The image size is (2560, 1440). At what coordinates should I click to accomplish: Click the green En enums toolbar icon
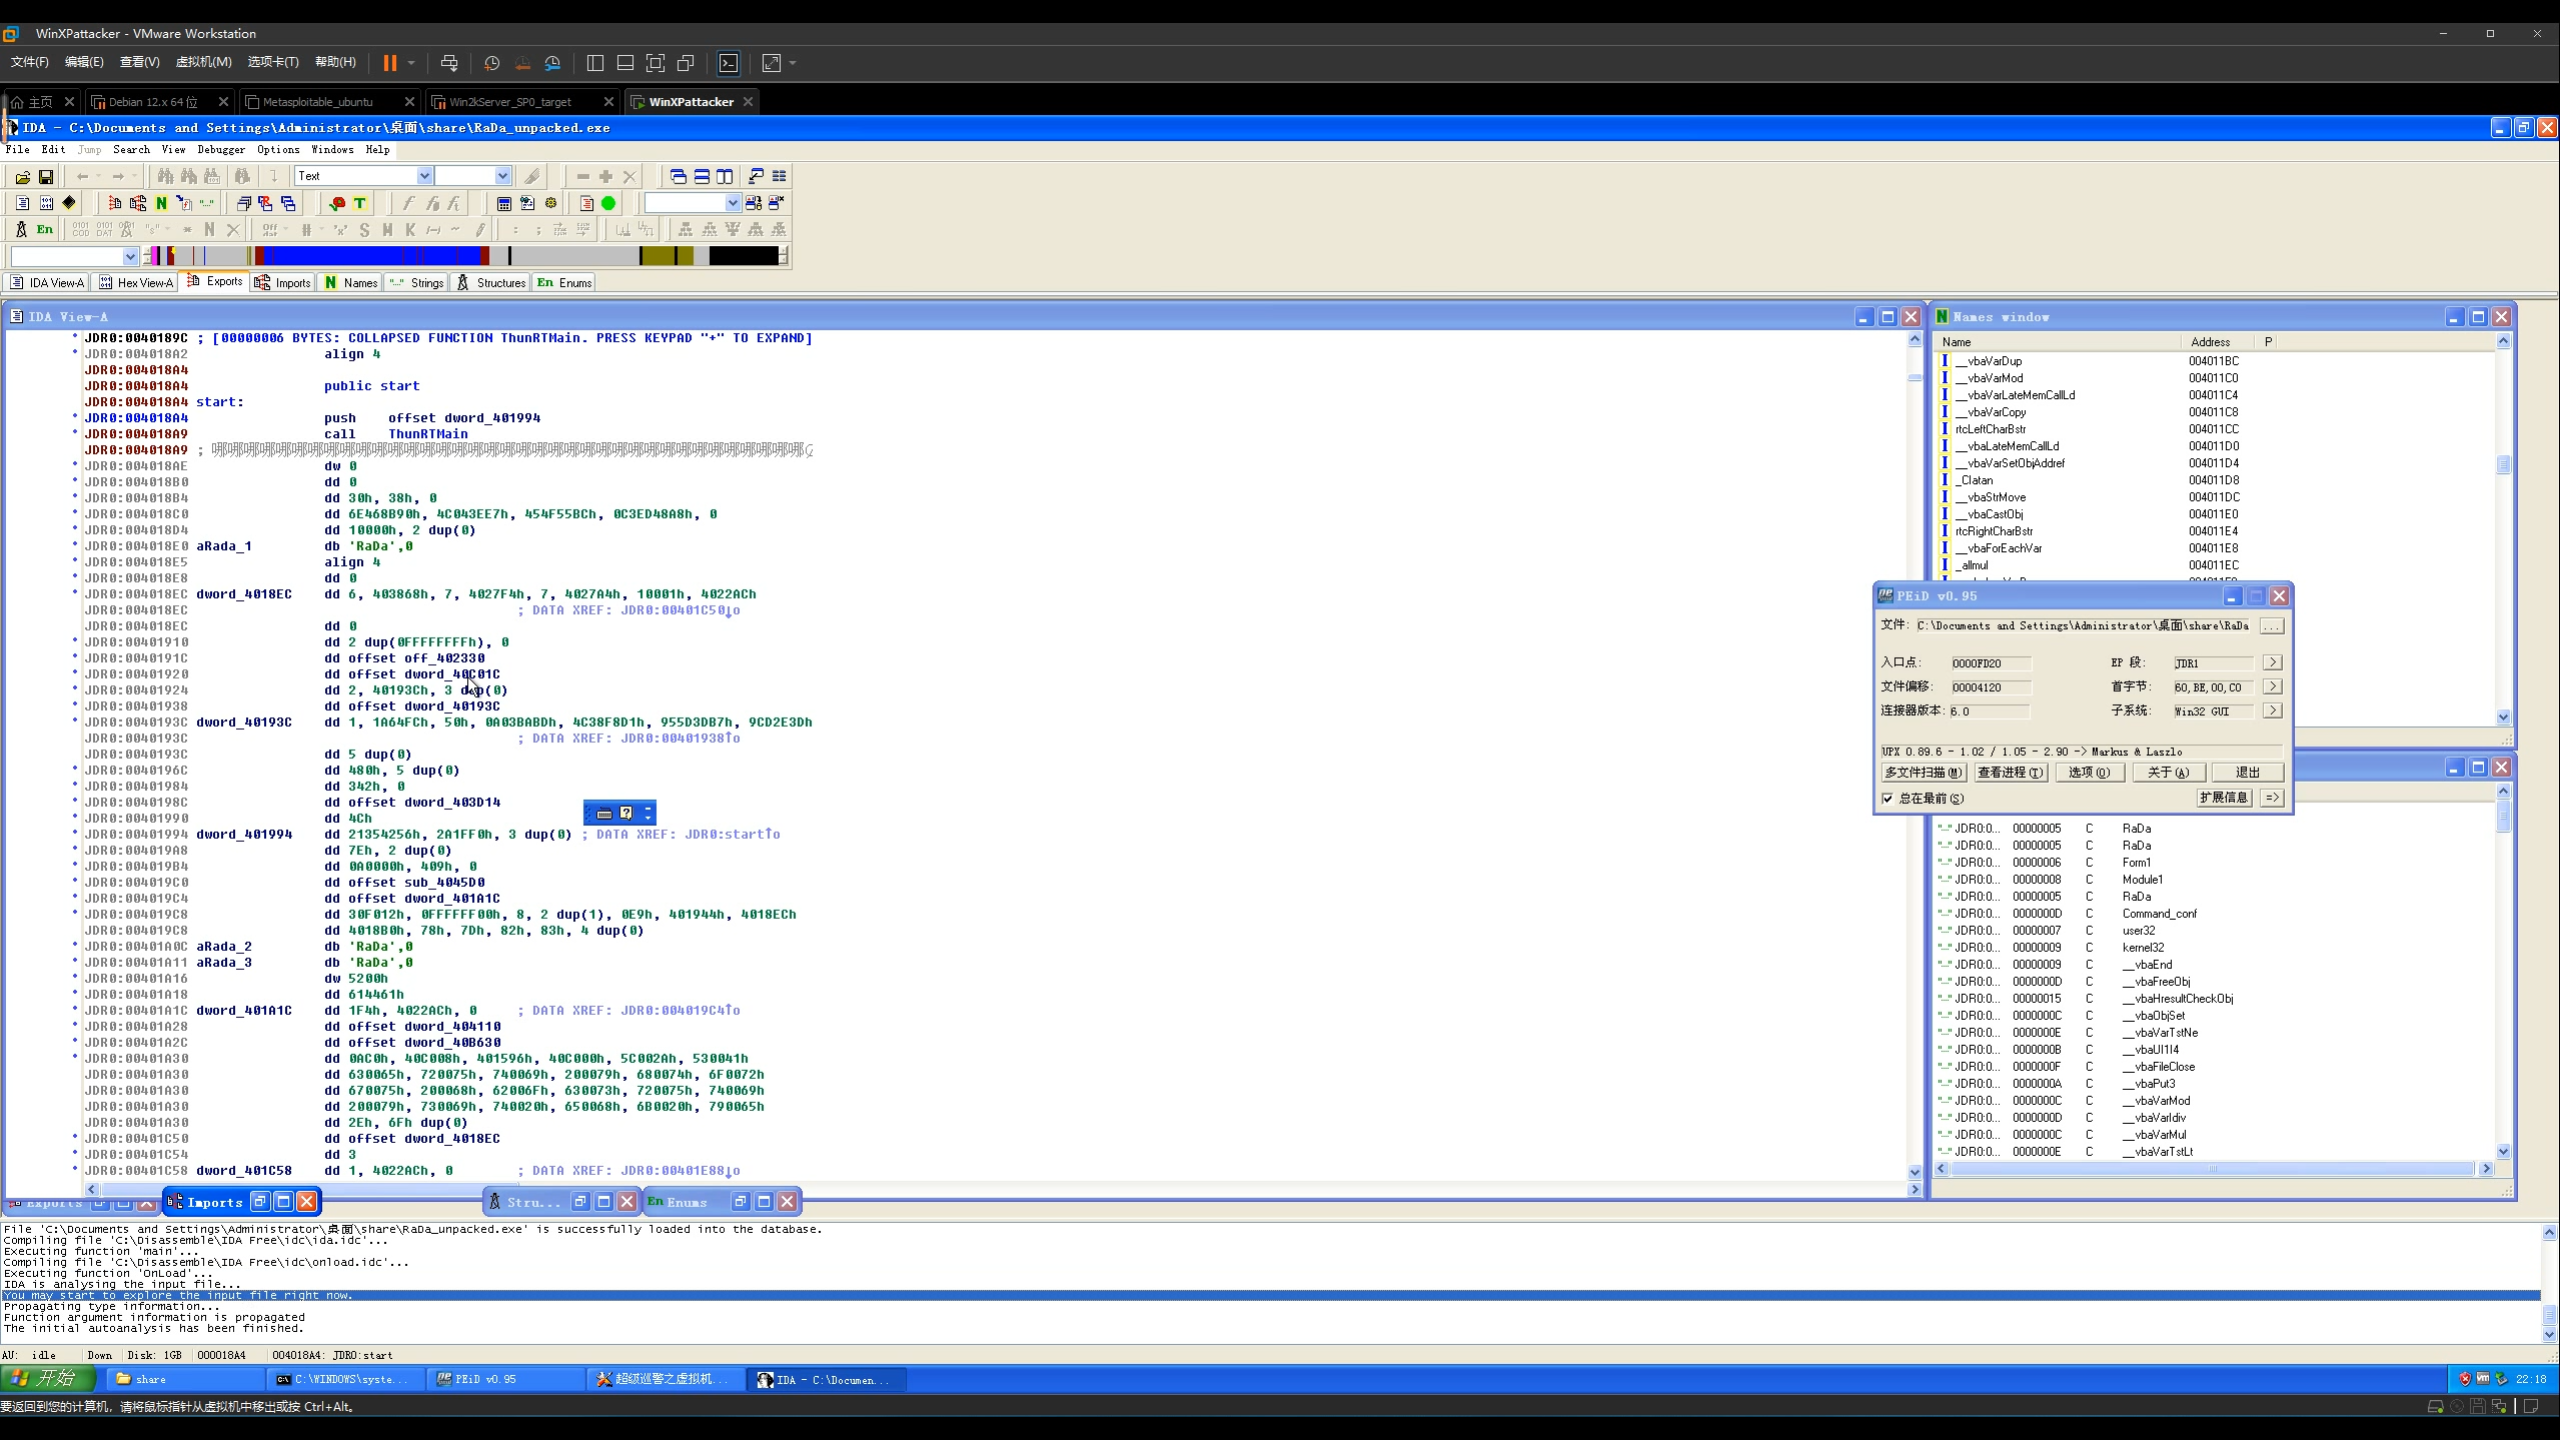click(45, 229)
